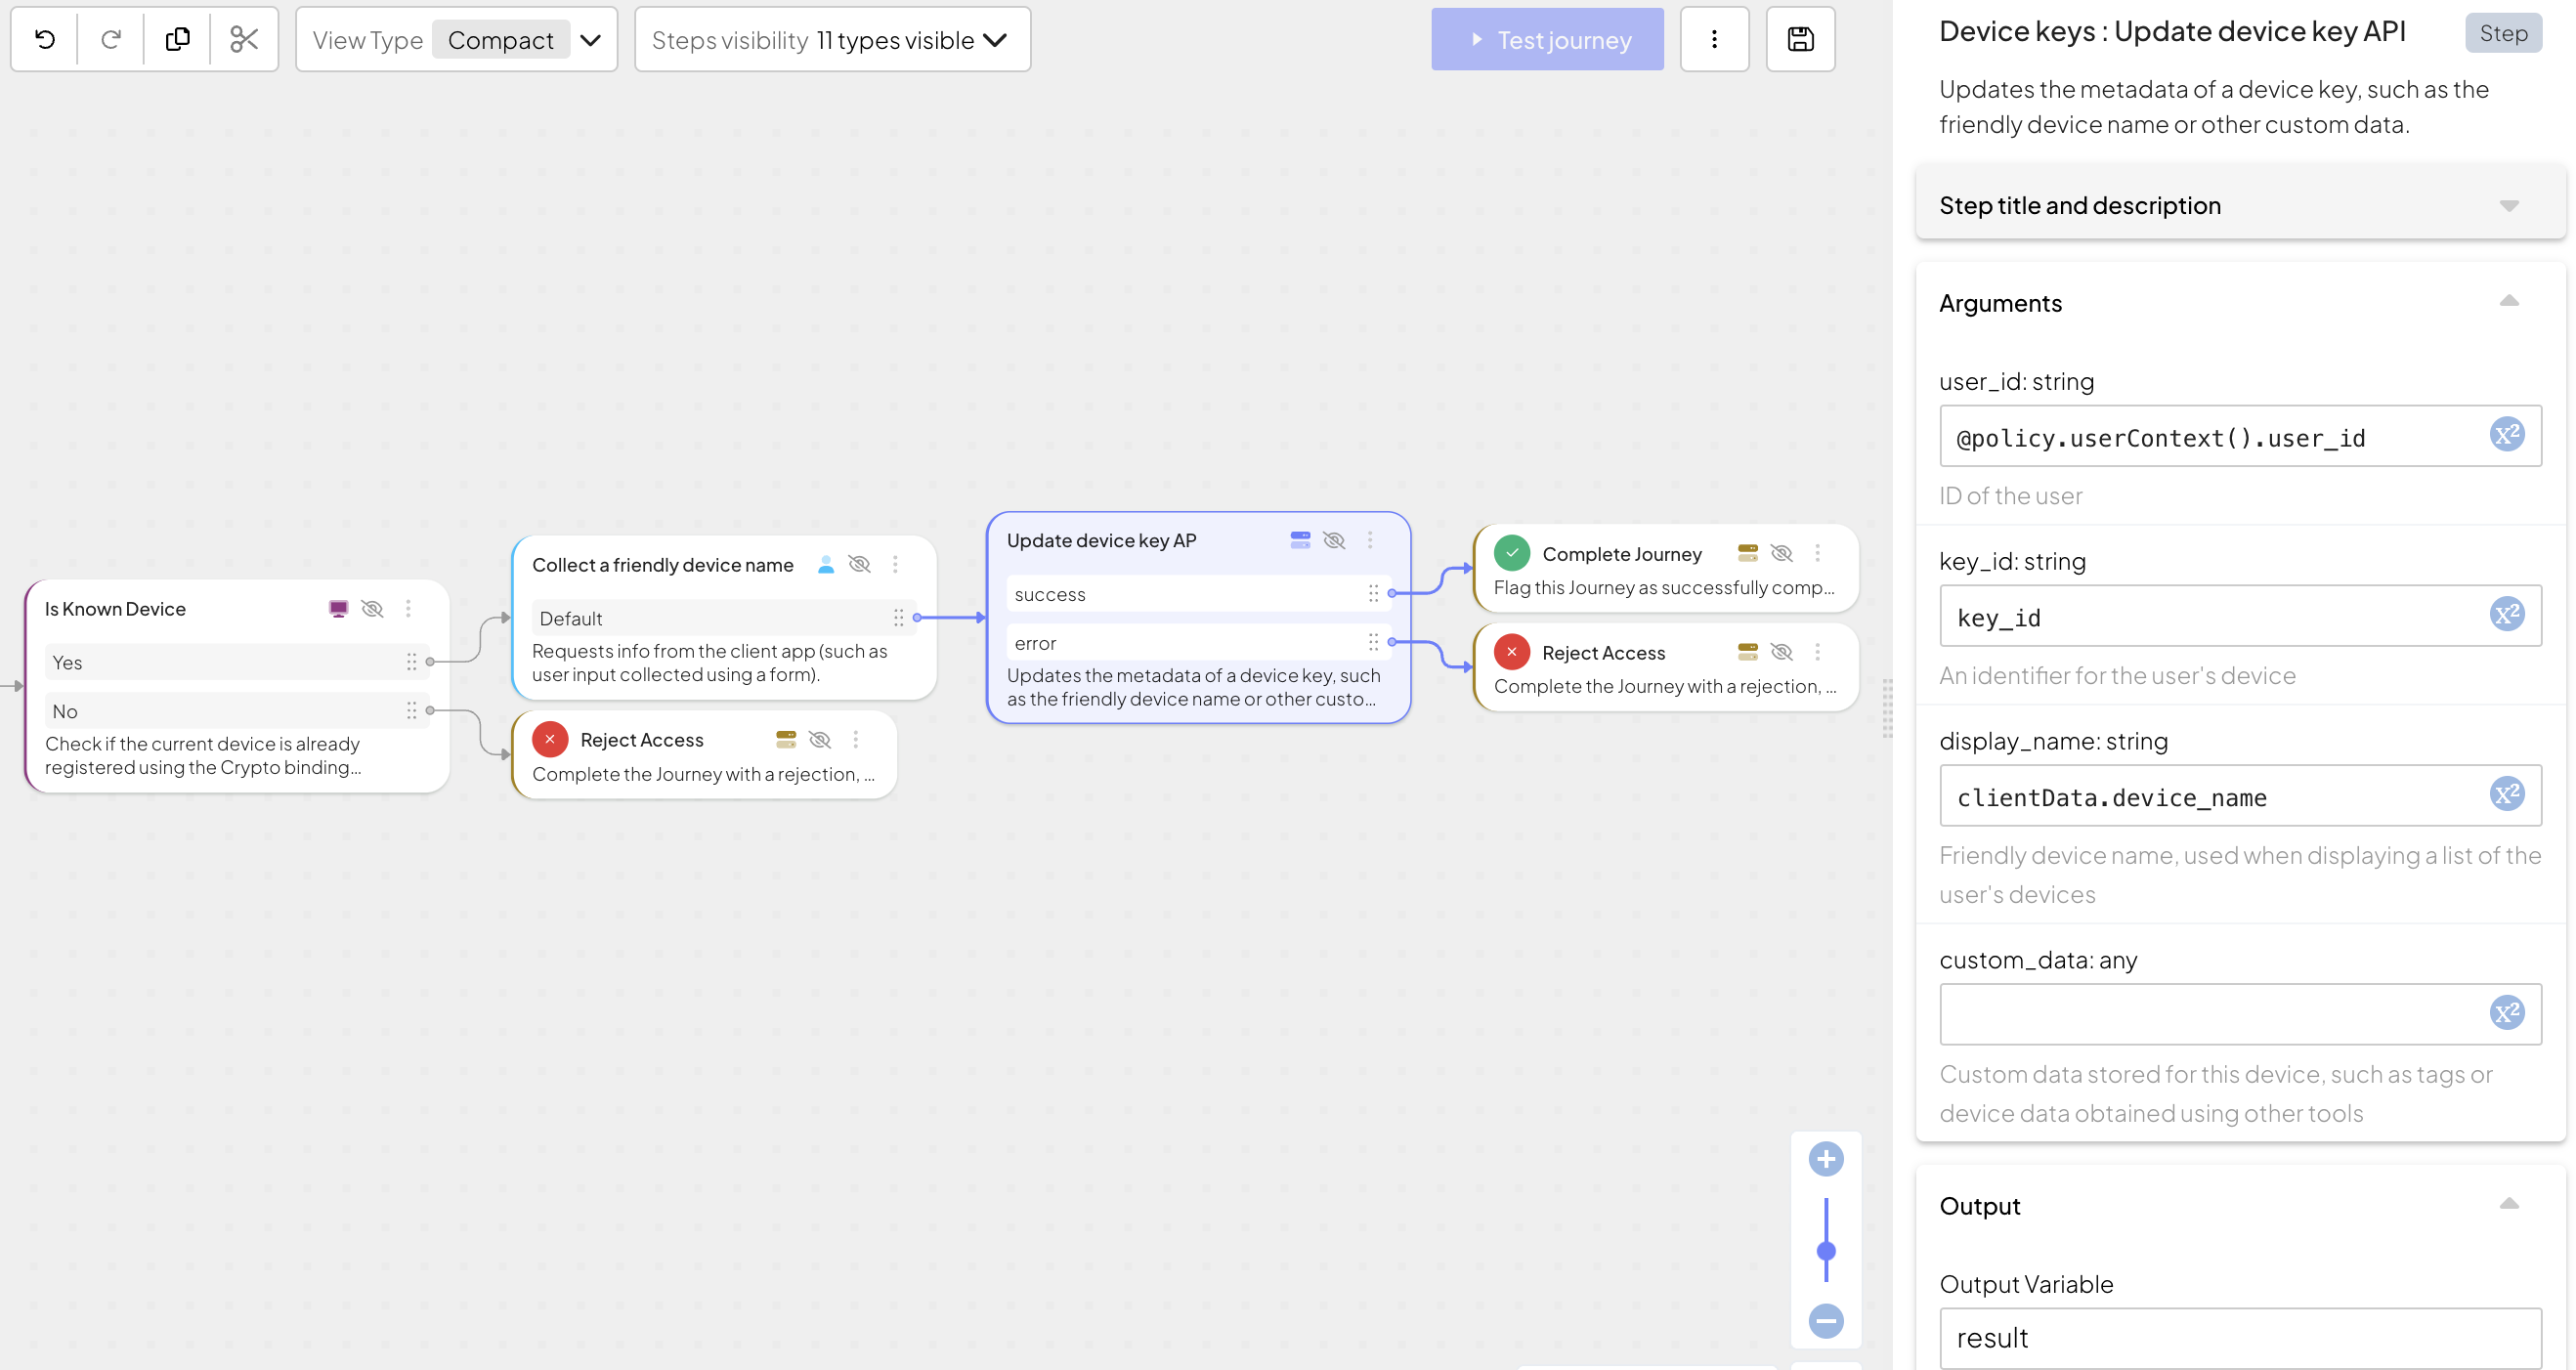Click the canvas zoom slider handle
Viewport: 2576px width, 1370px height.
pyautogui.click(x=1825, y=1250)
